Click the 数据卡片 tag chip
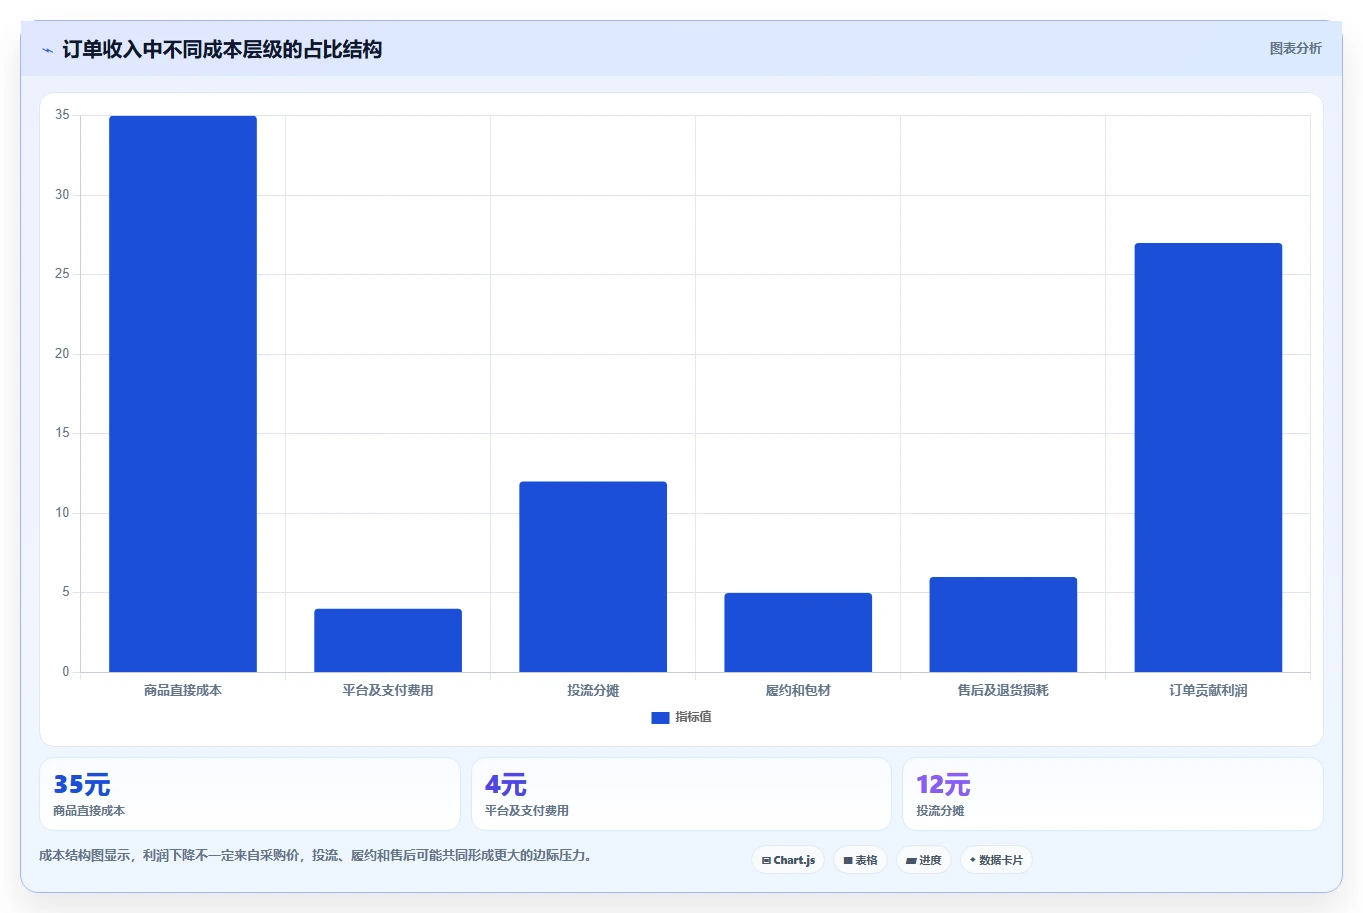Screen dimensions: 1363x913 click(x=996, y=860)
